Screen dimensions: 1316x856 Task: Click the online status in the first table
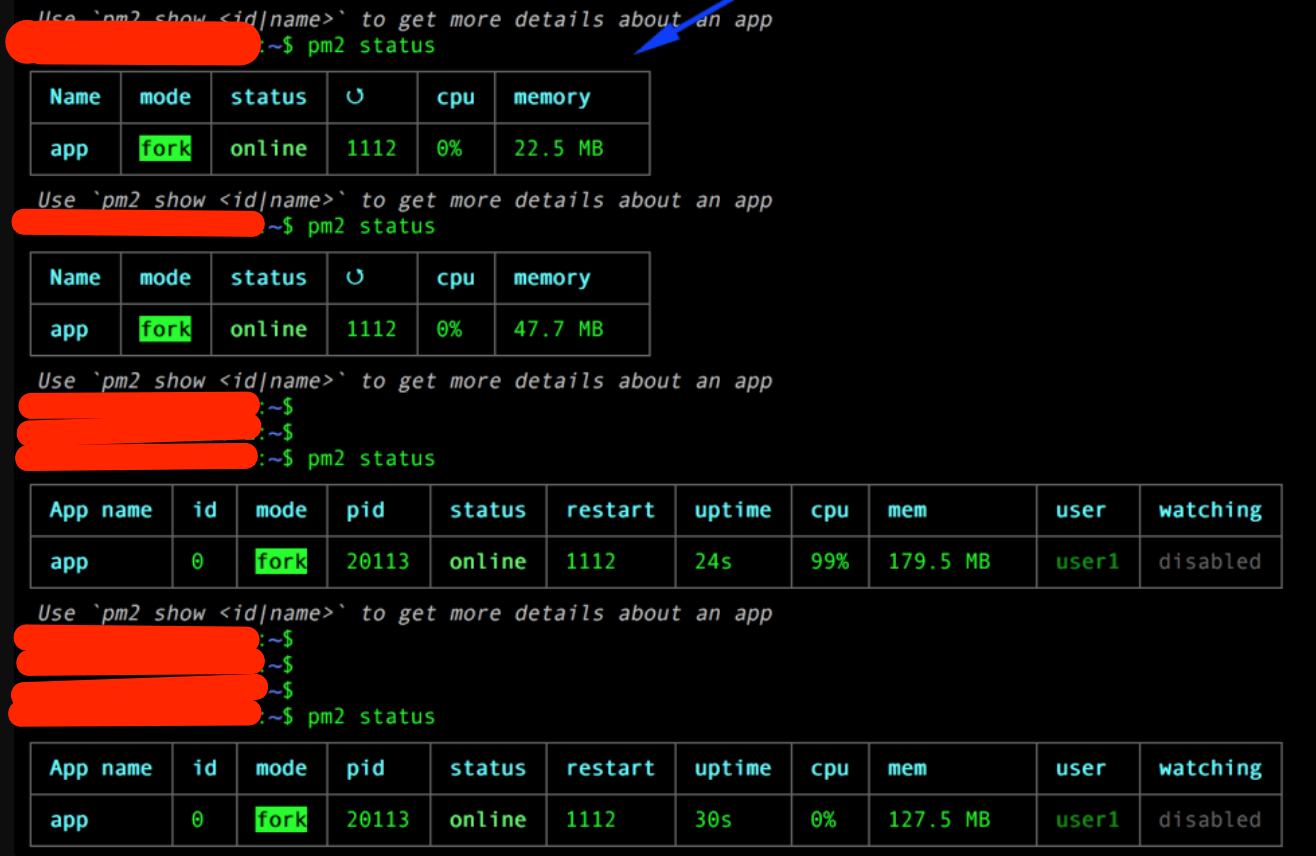pos(268,148)
